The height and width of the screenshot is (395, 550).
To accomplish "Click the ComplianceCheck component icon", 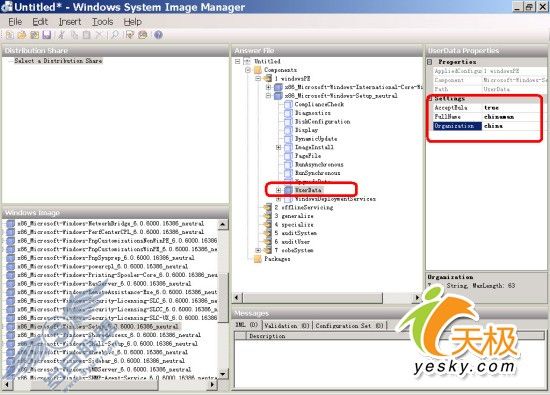I will (288, 104).
